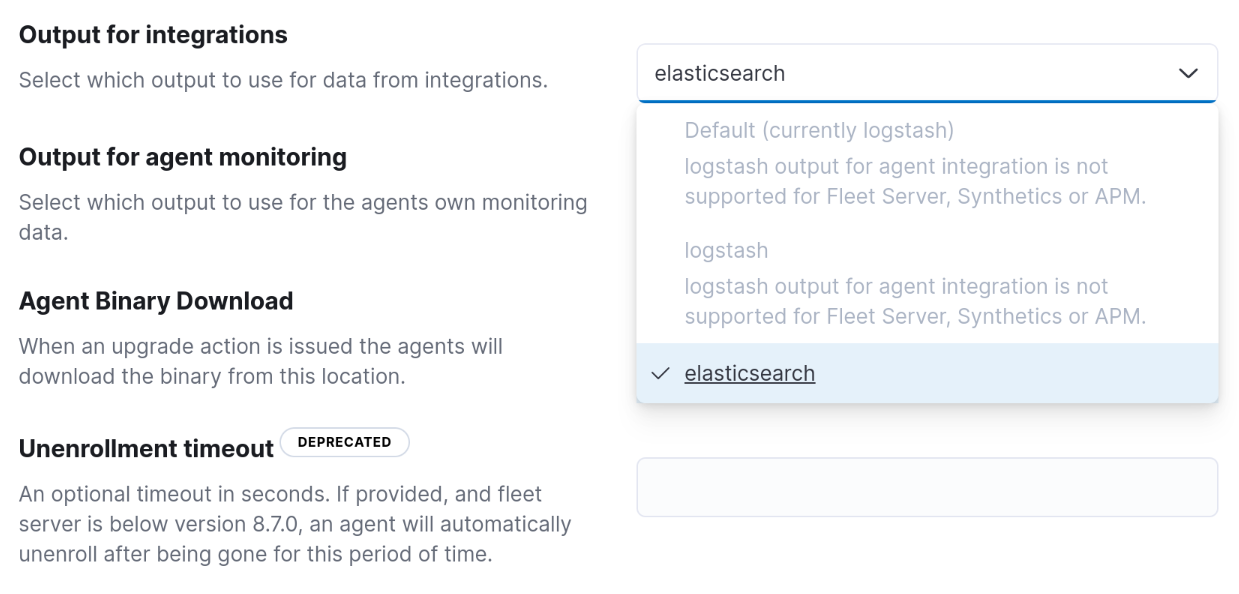Click the 'Agent Binary Download' heading
Viewport: 1239px width, 594px height.
tap(156, 301)
